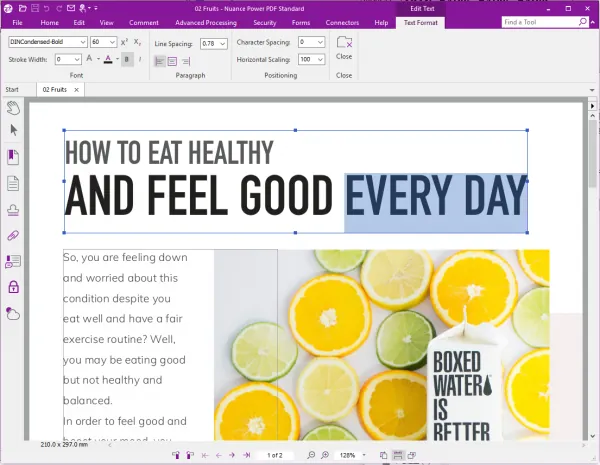The height and width of the screenshot is (465, 600).
Task: Close the Text Format editing mode
Action: click(344, 48)
